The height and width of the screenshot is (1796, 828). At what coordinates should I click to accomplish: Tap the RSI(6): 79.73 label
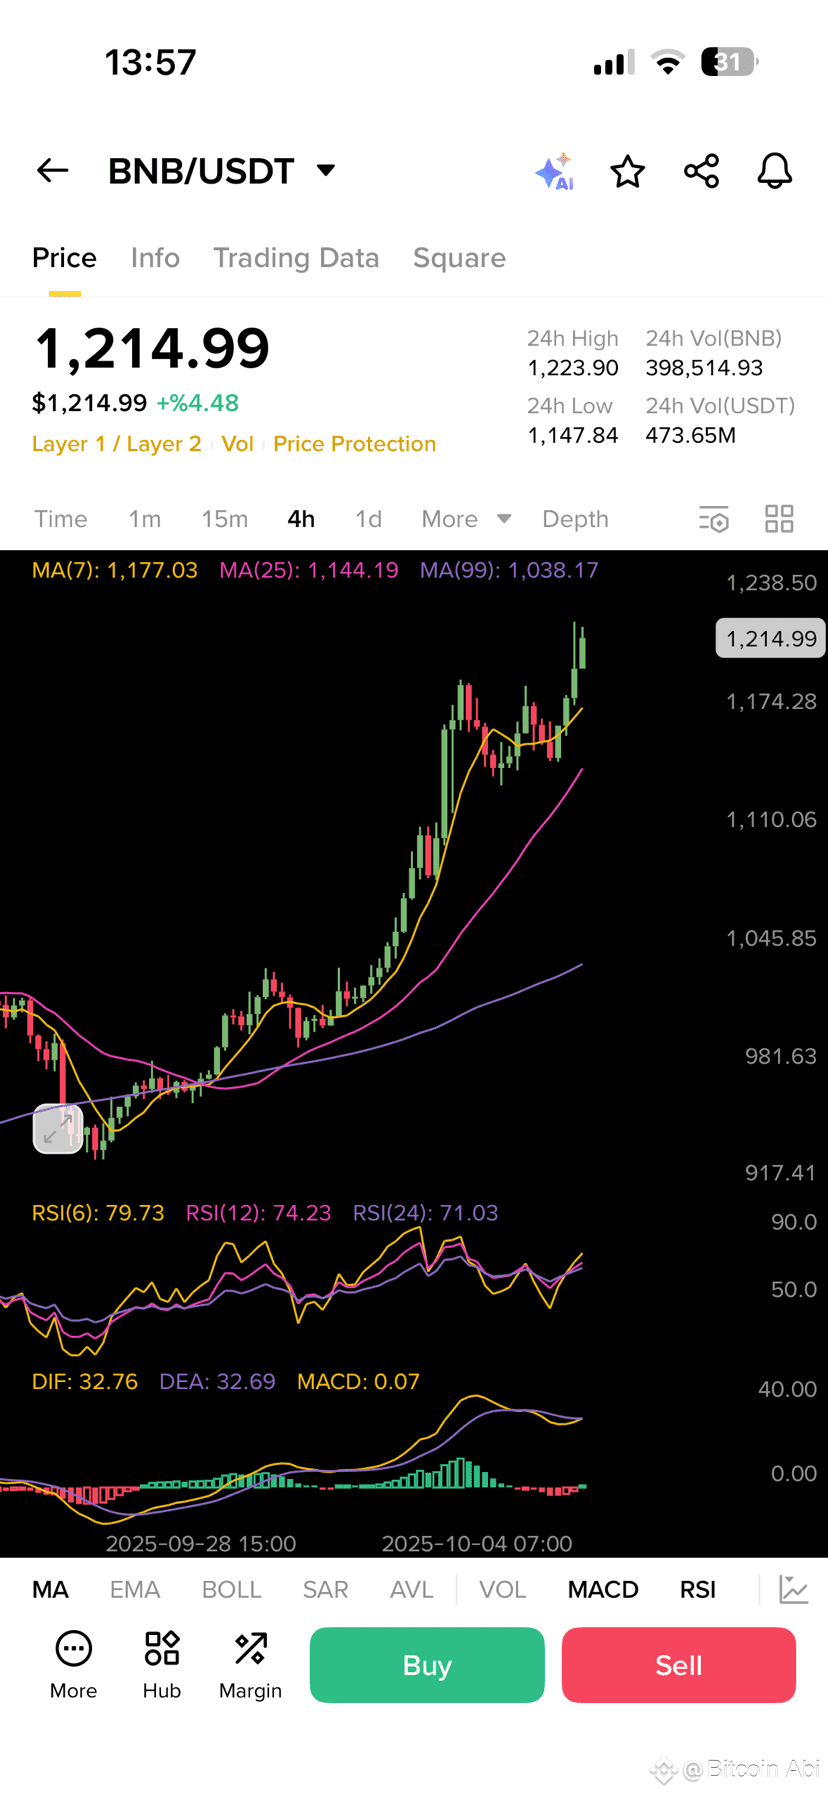[98, 1213]
